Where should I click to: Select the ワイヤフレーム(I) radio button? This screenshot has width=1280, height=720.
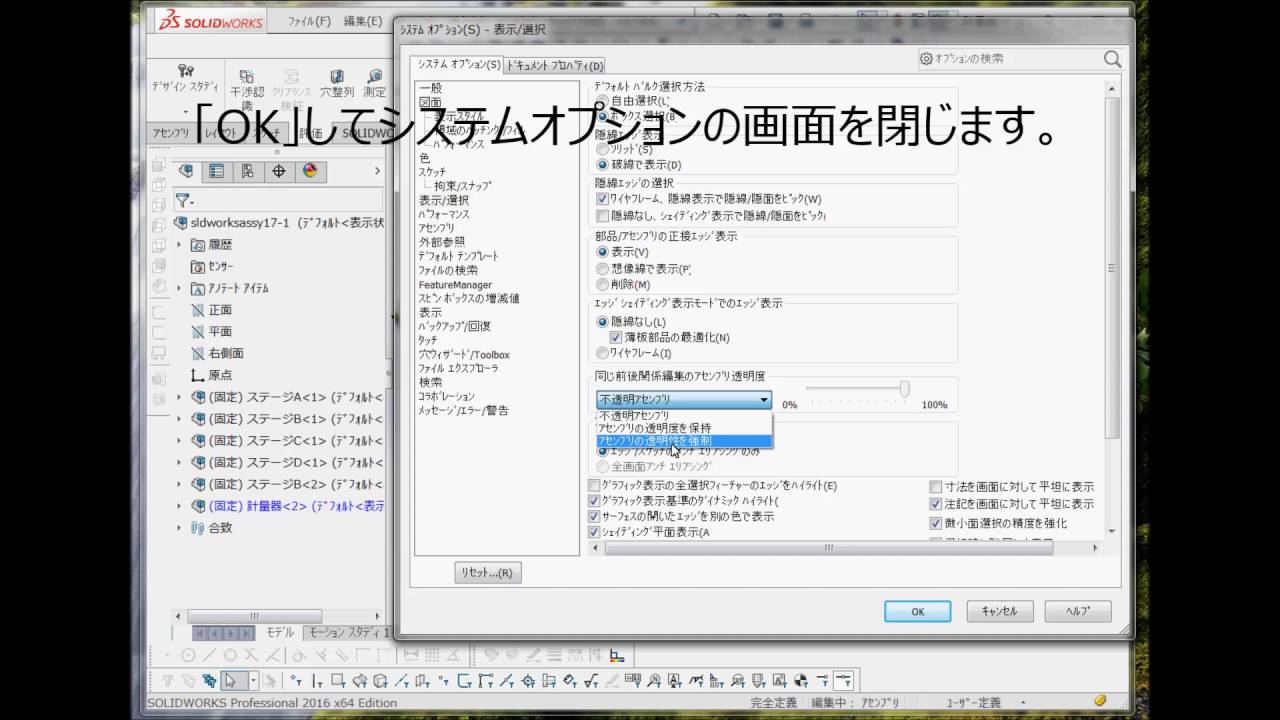602,353
